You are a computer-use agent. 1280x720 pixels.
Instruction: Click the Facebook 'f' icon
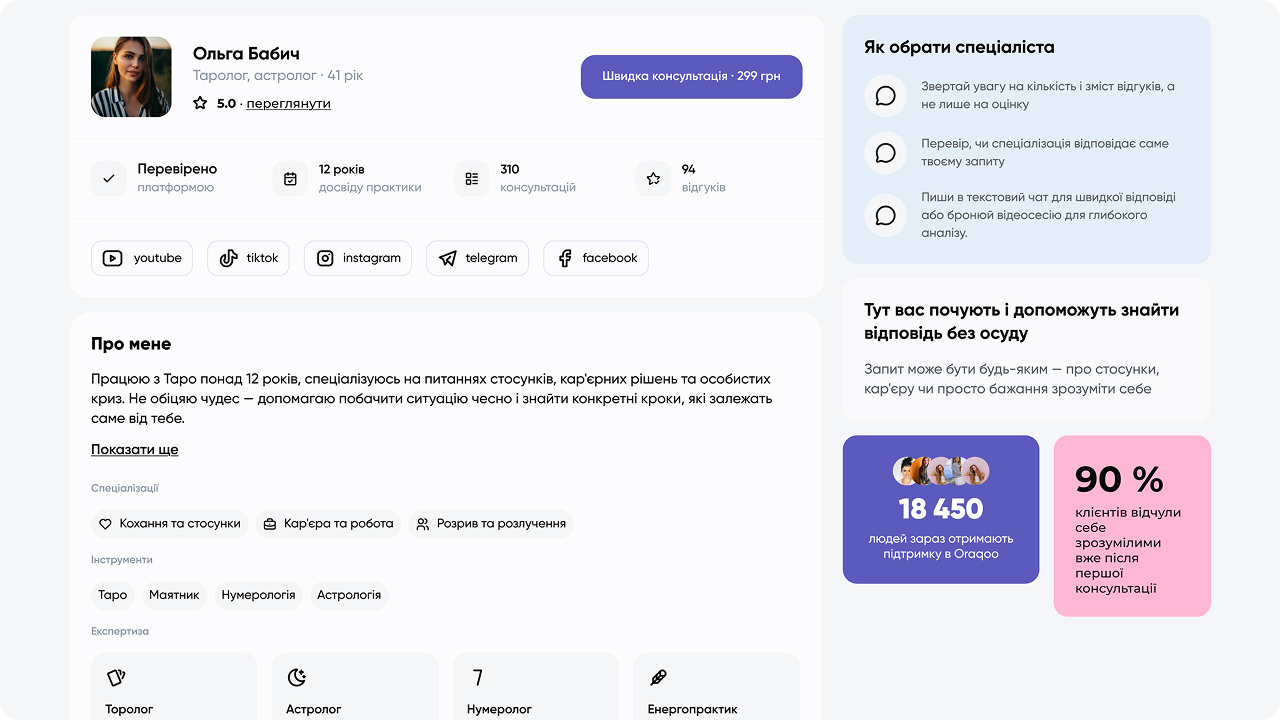(x=564, y=258)
